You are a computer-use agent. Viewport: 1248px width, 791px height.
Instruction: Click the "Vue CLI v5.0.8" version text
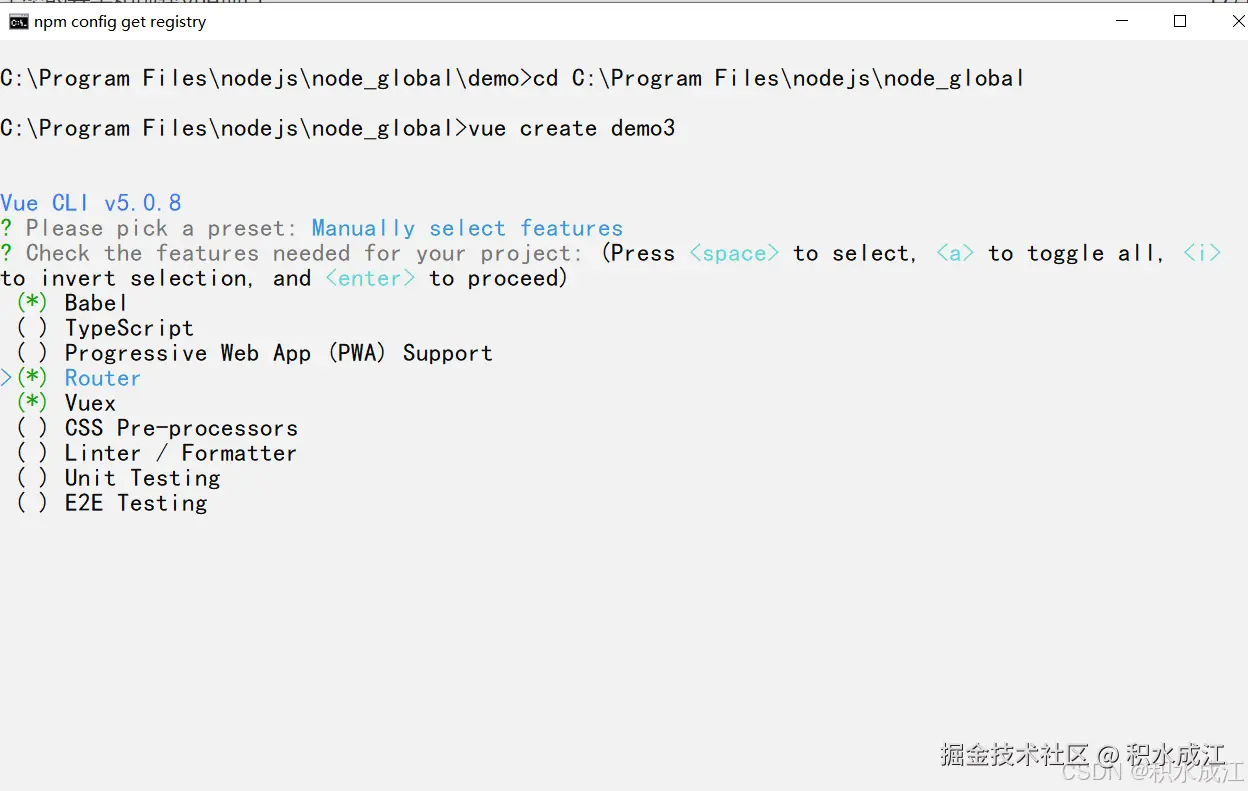click(91, 203)
